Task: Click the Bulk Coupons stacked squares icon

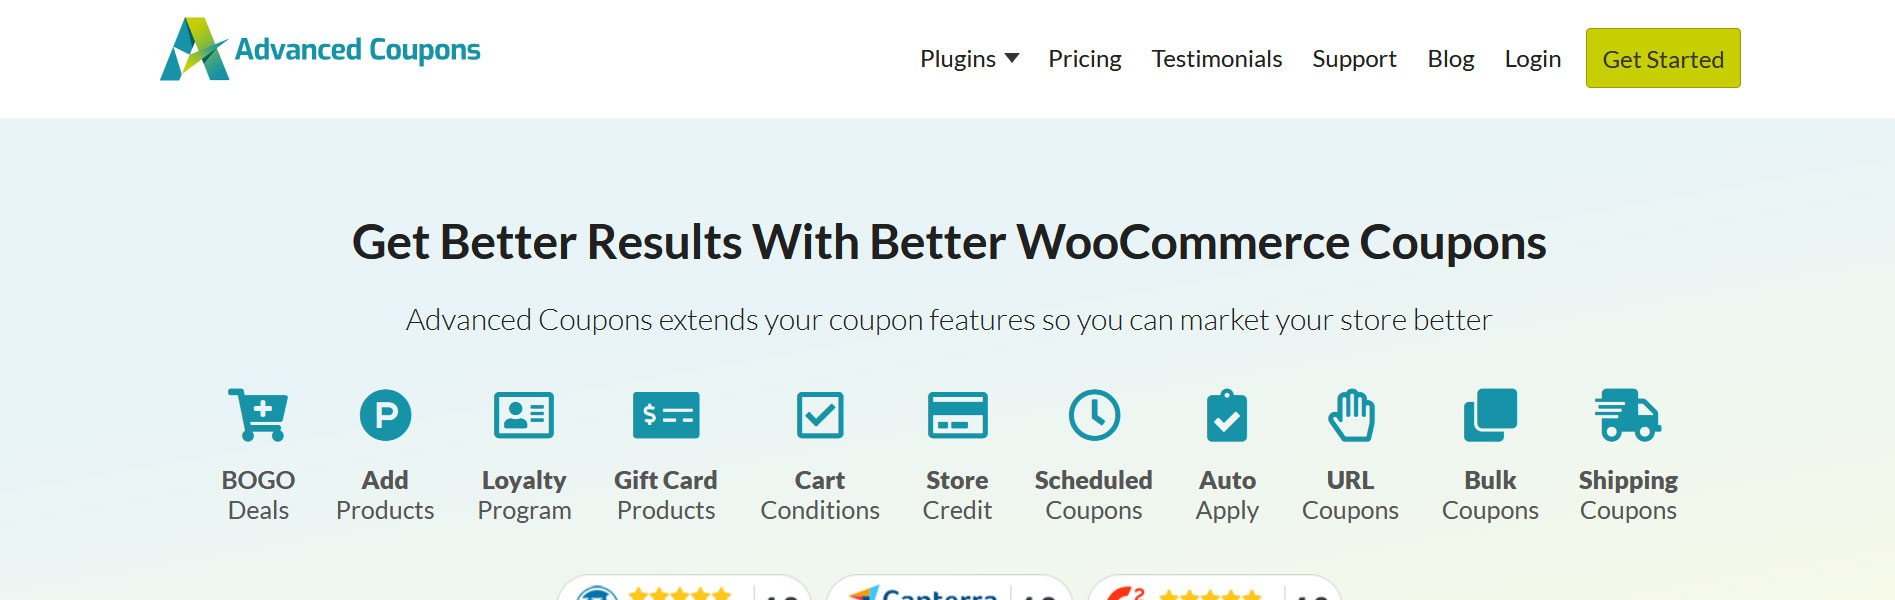Action: coord(1490,414)
